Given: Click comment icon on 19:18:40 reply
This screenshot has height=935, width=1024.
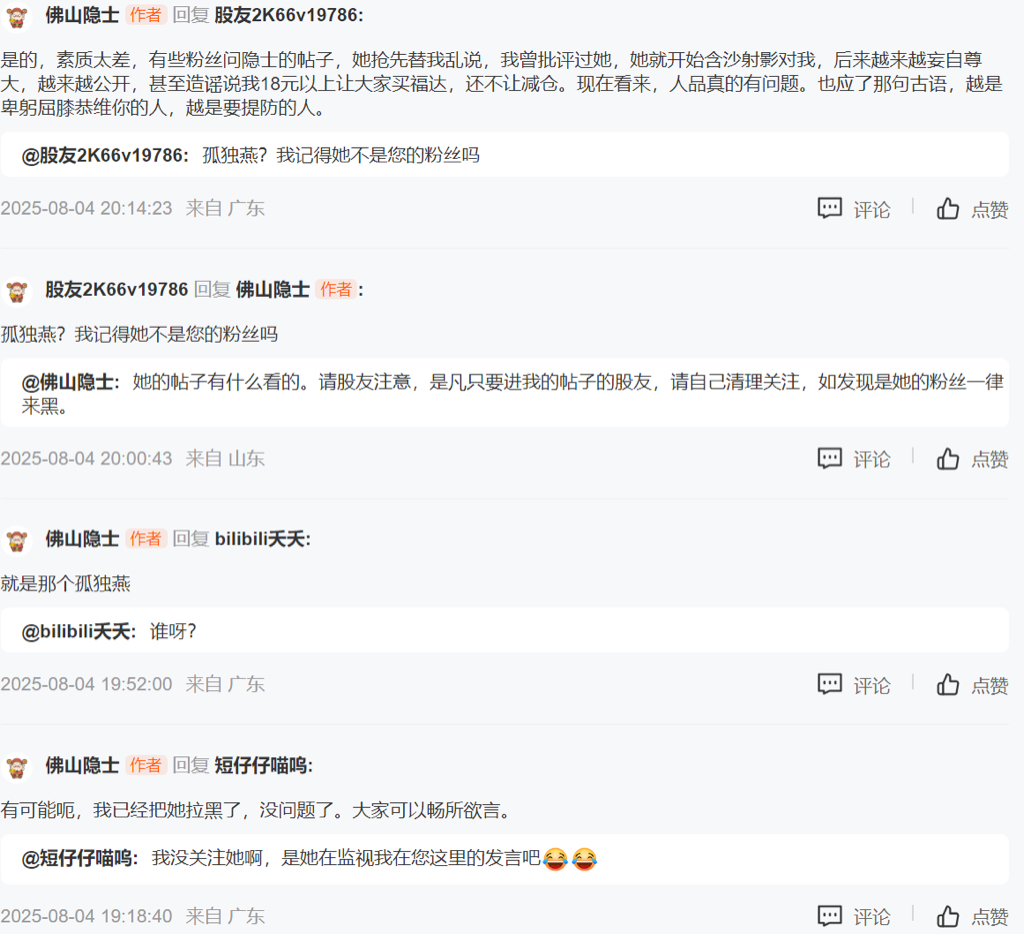Looking at the screenshot, I should 829,916.
